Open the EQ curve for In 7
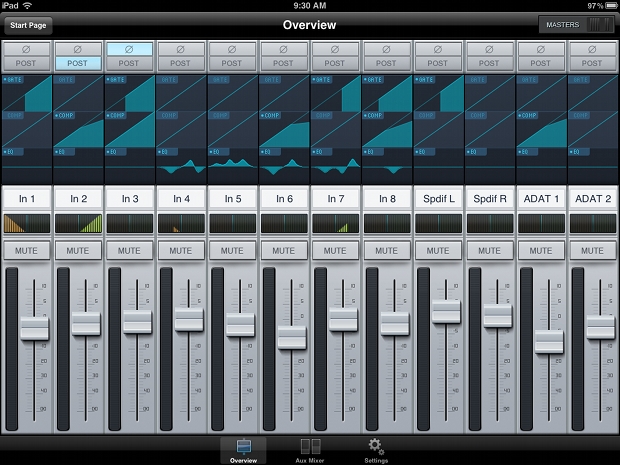 (x=335, y=166)
